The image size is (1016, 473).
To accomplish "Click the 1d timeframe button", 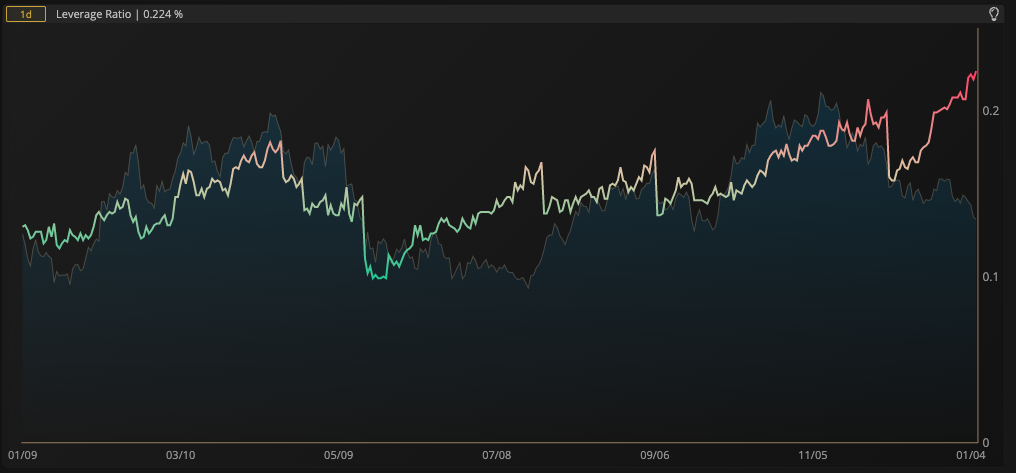I will point(26,14).
